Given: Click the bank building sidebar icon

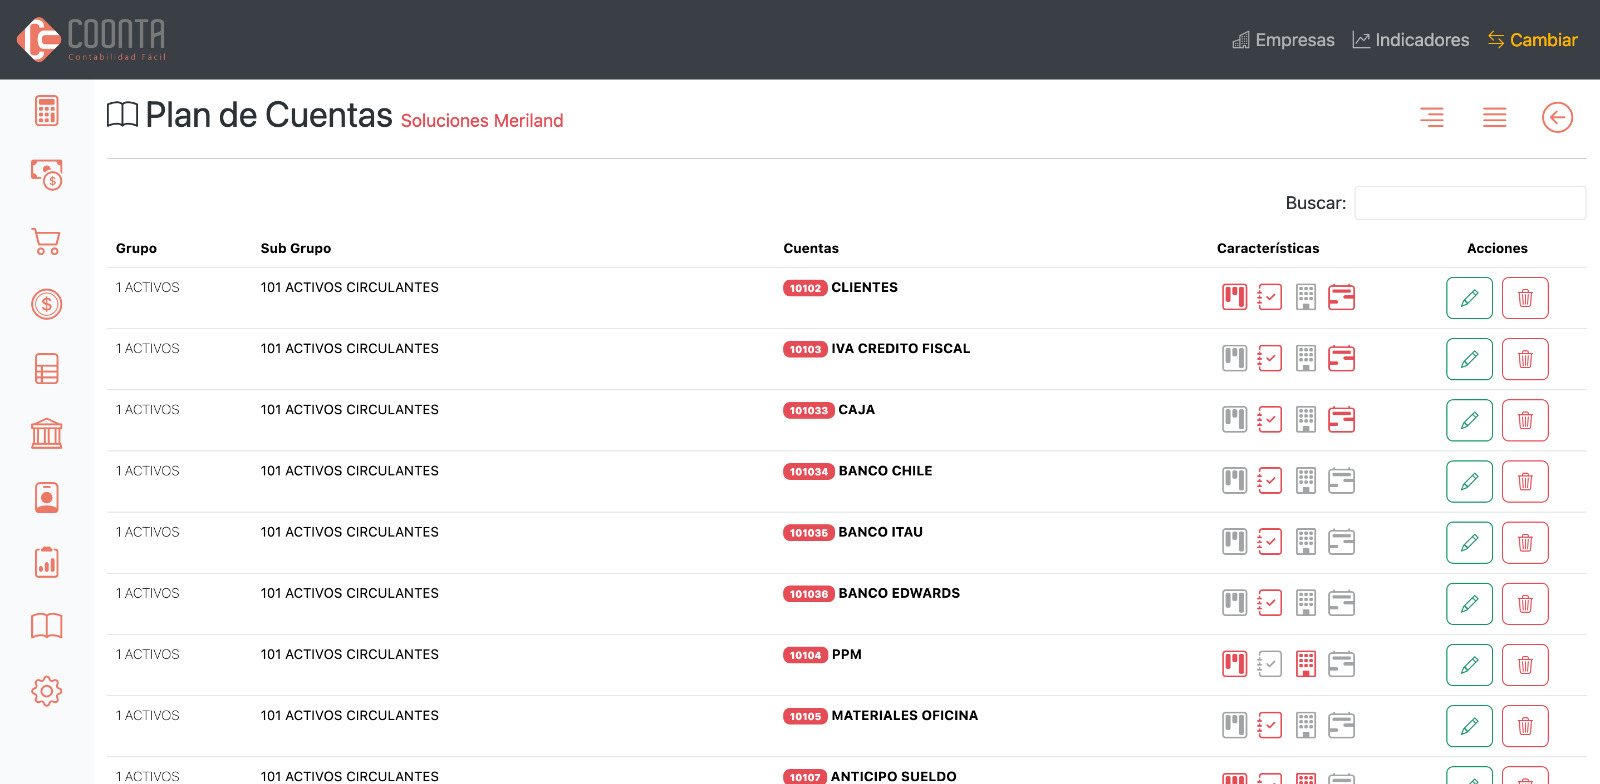Looking at the screenshot, I should [x=46, y=434].
